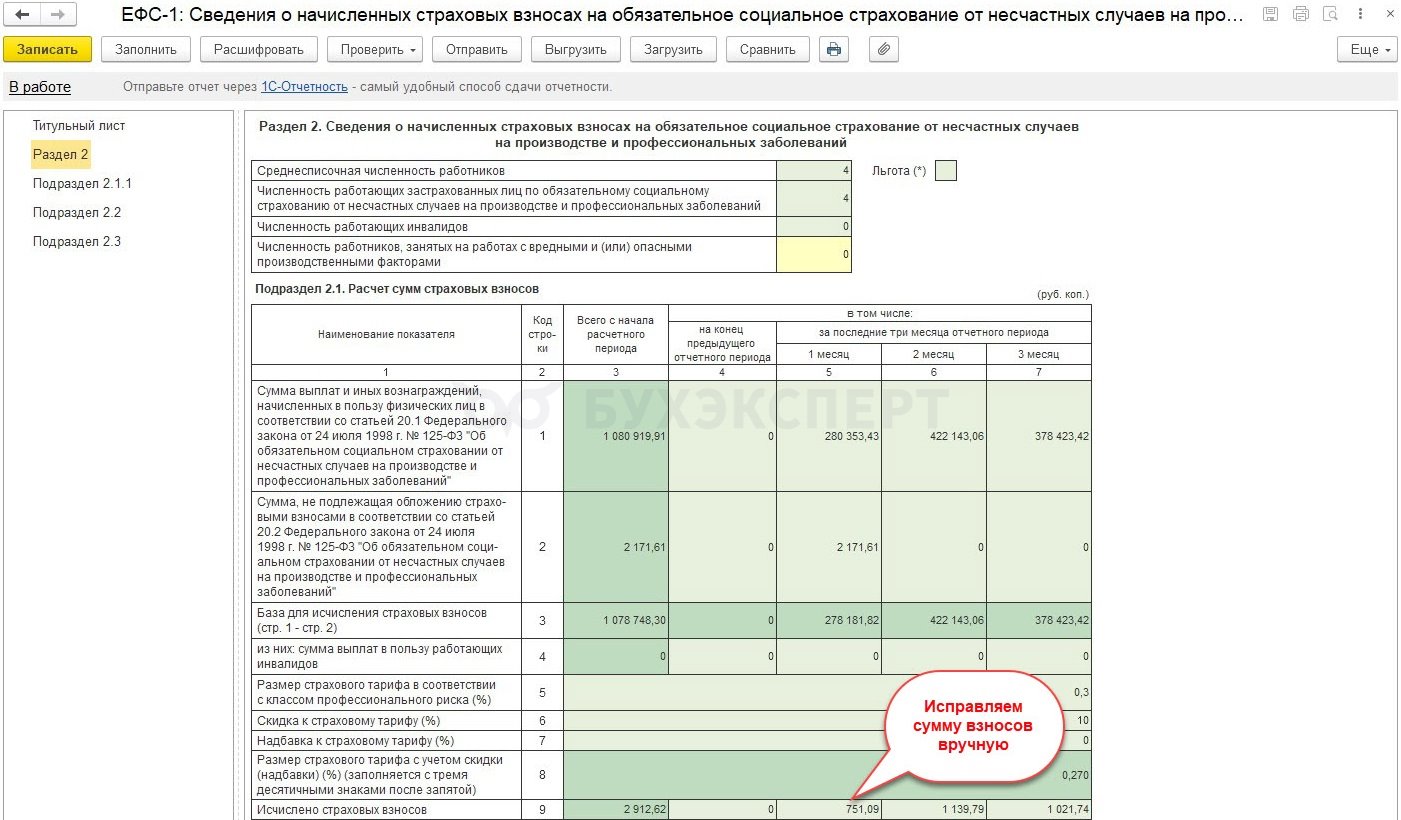Open Подраздел 2.3 section
1401x820 pixels.
[77, 242]
